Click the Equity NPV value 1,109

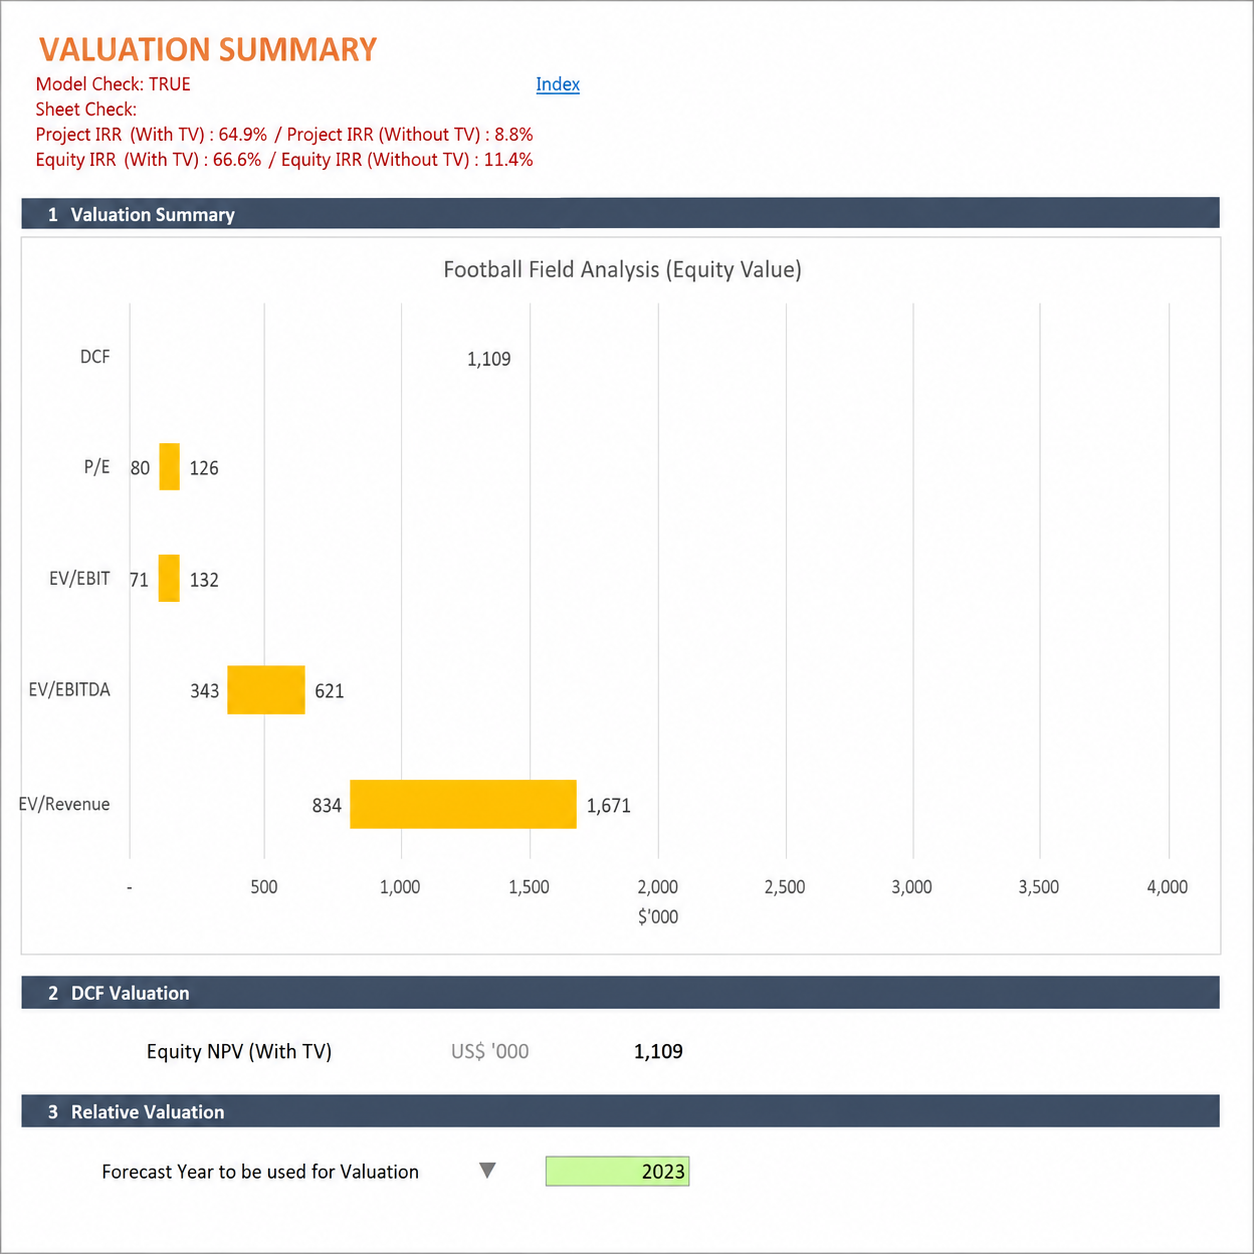(658, 1051)
